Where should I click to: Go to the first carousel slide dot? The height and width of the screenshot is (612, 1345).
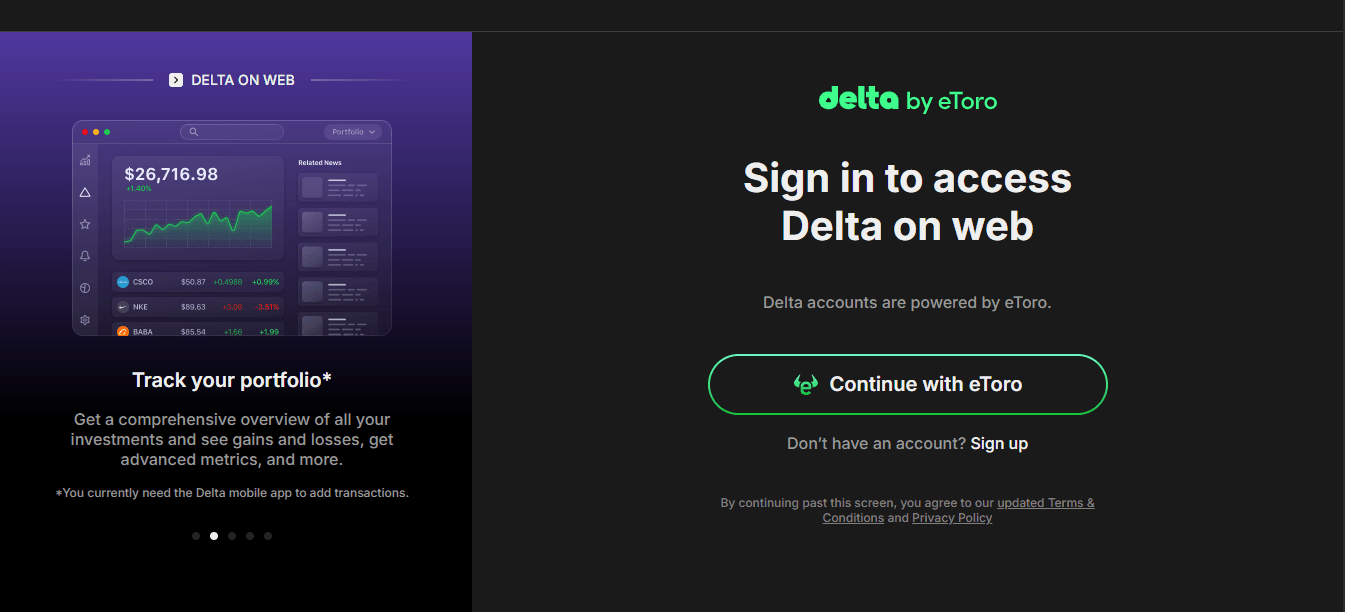click(196, 536)
